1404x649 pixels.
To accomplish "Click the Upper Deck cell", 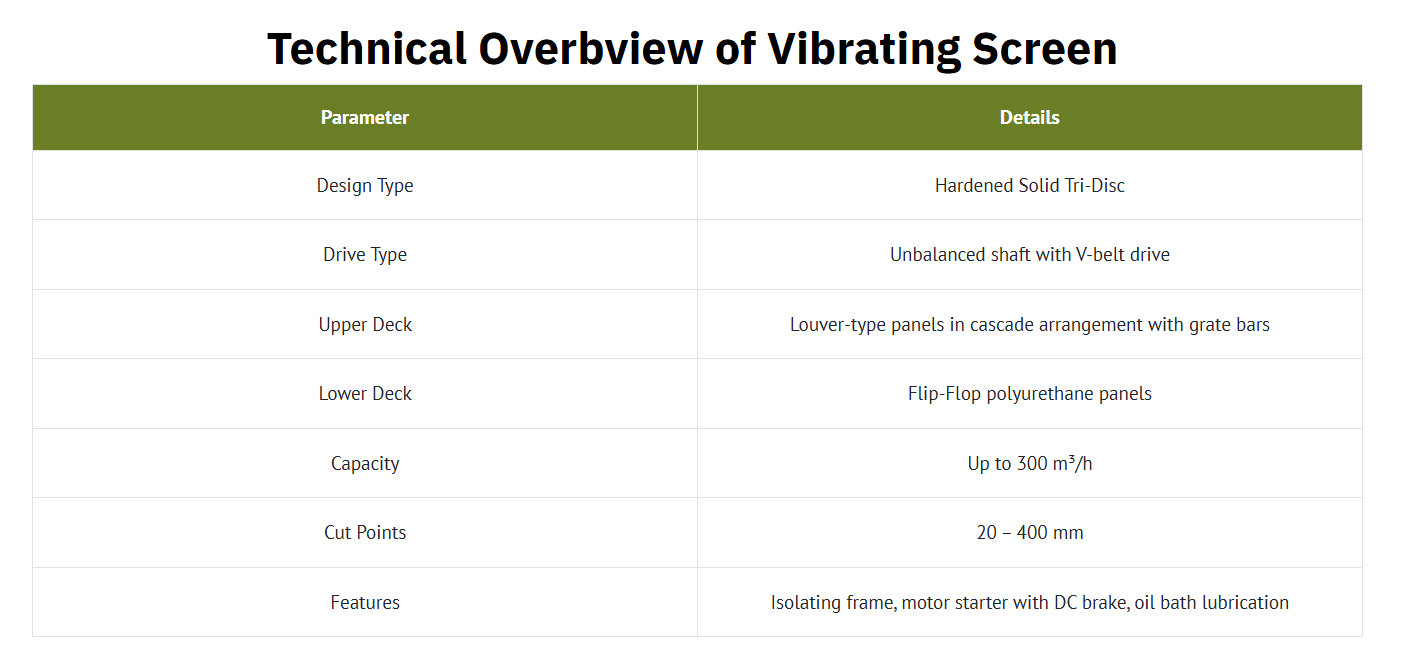I will click(x=365, y=324).
